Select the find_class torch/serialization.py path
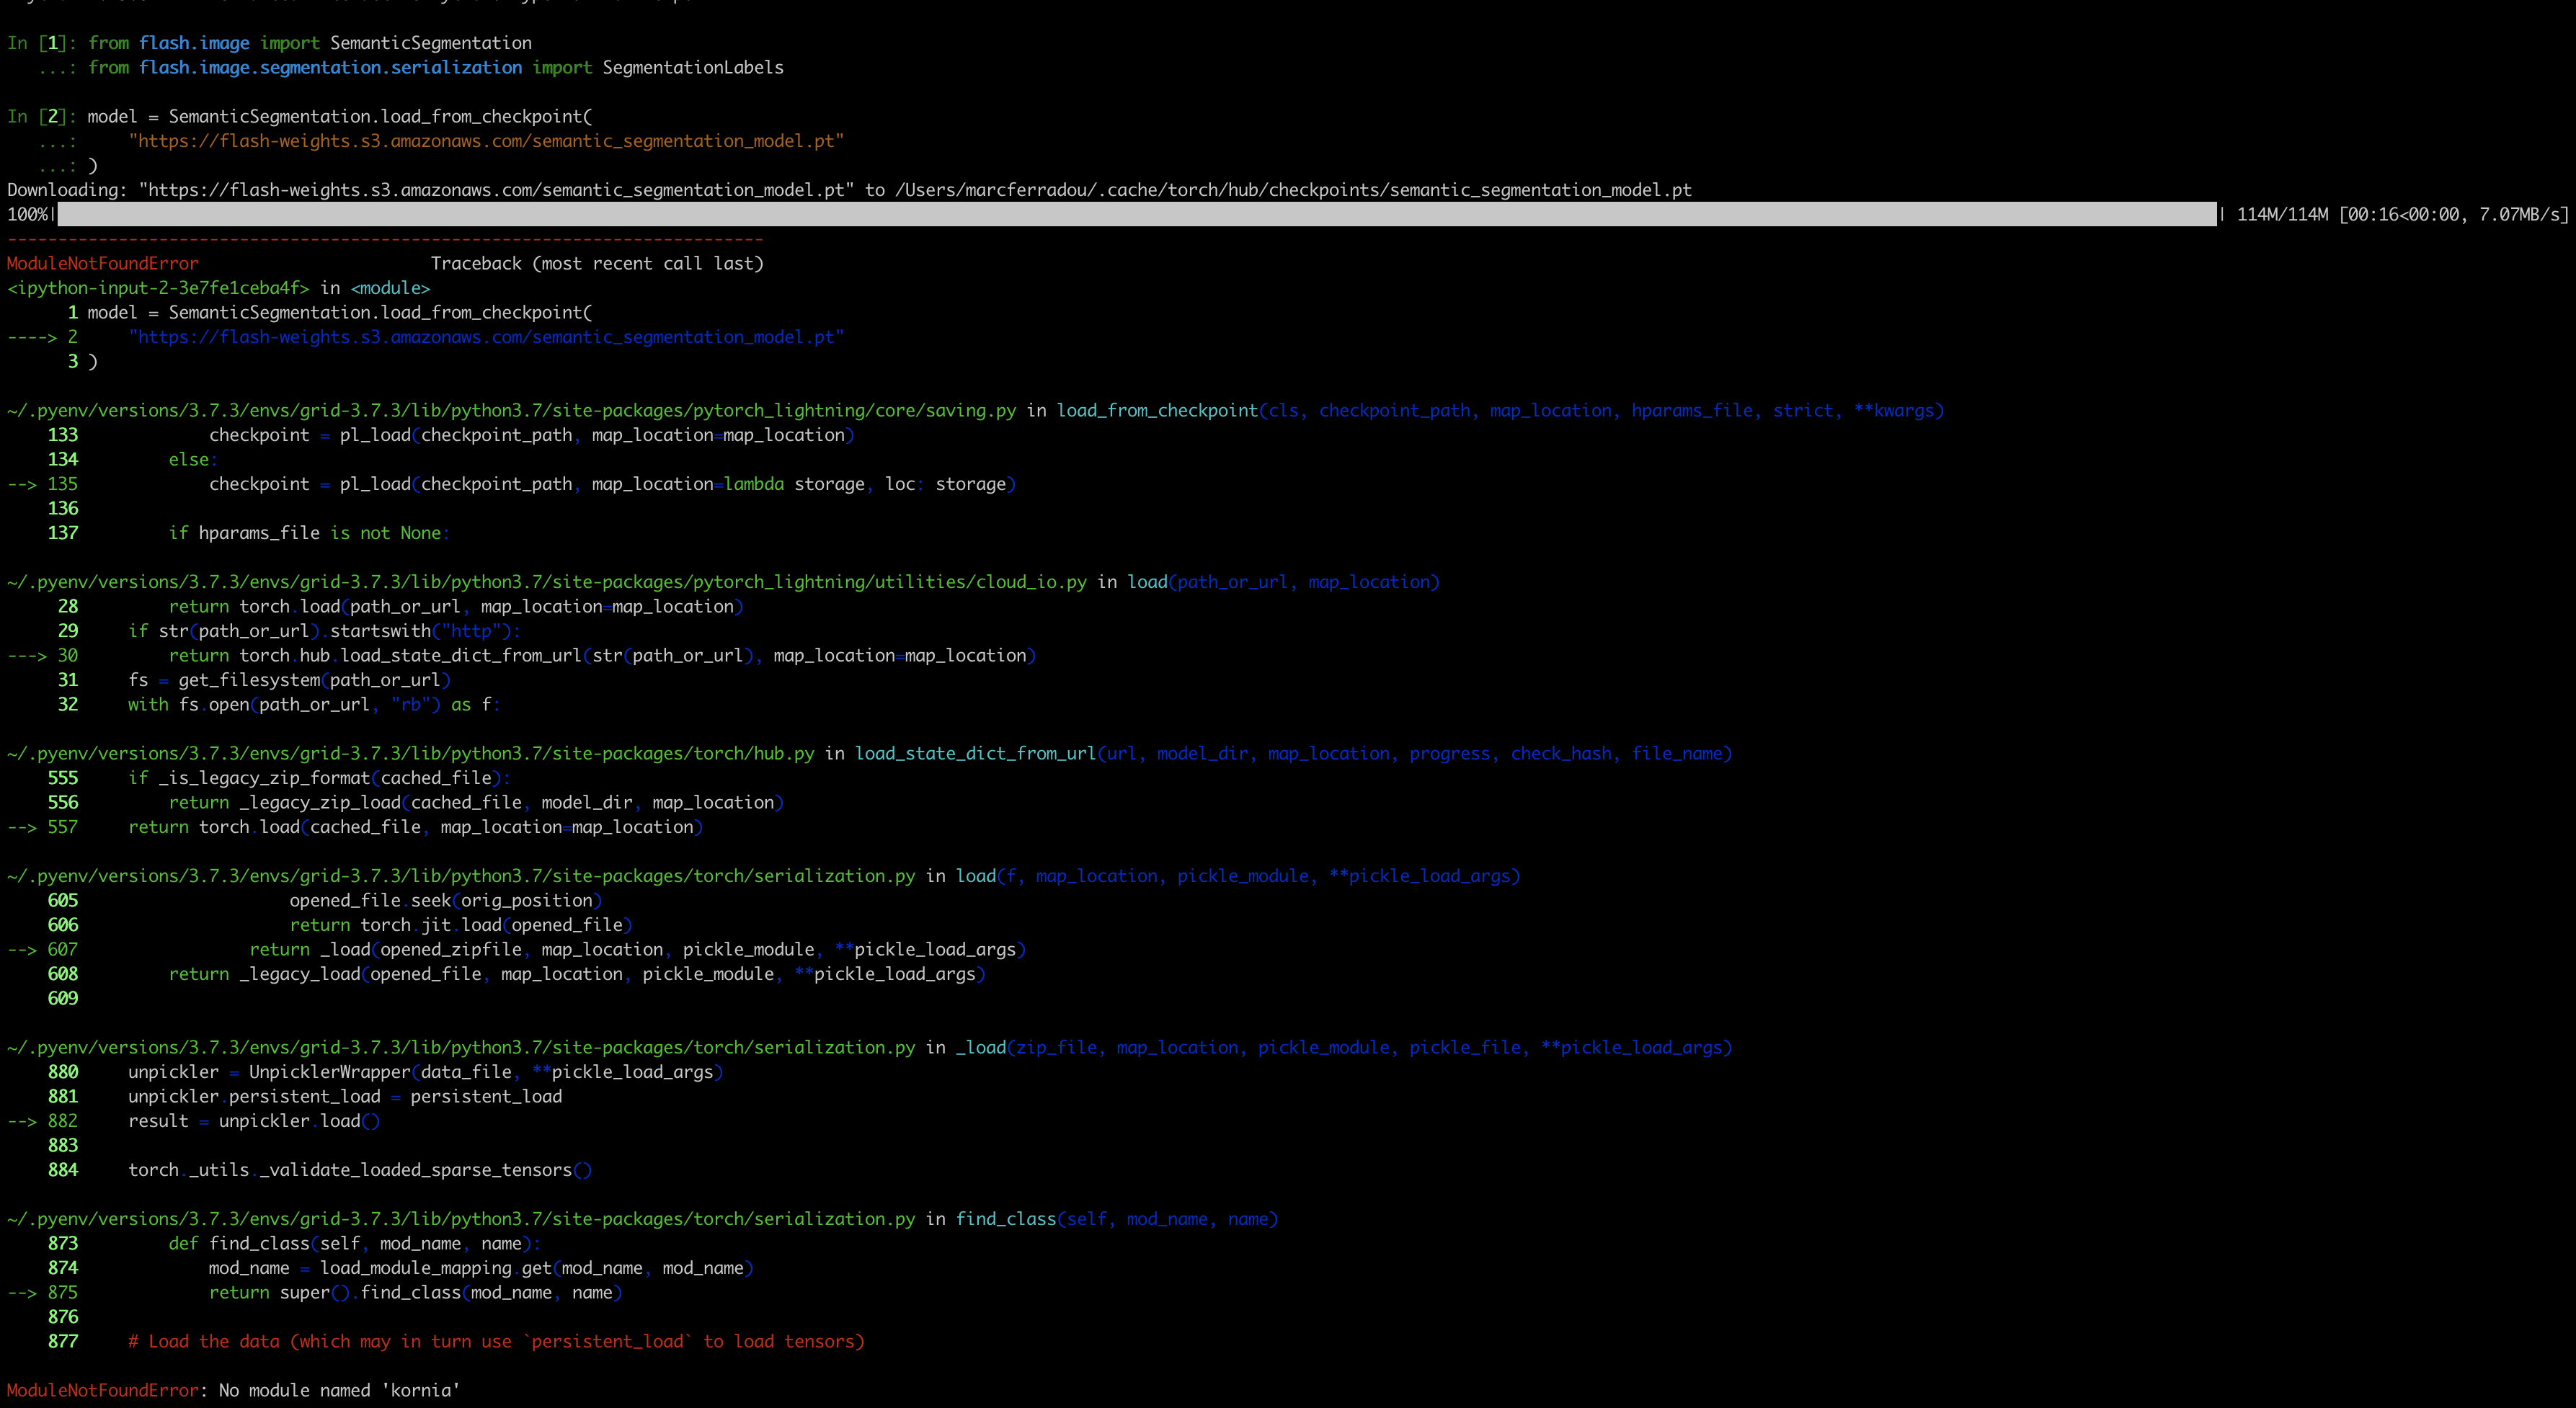 click(460, 1219)
